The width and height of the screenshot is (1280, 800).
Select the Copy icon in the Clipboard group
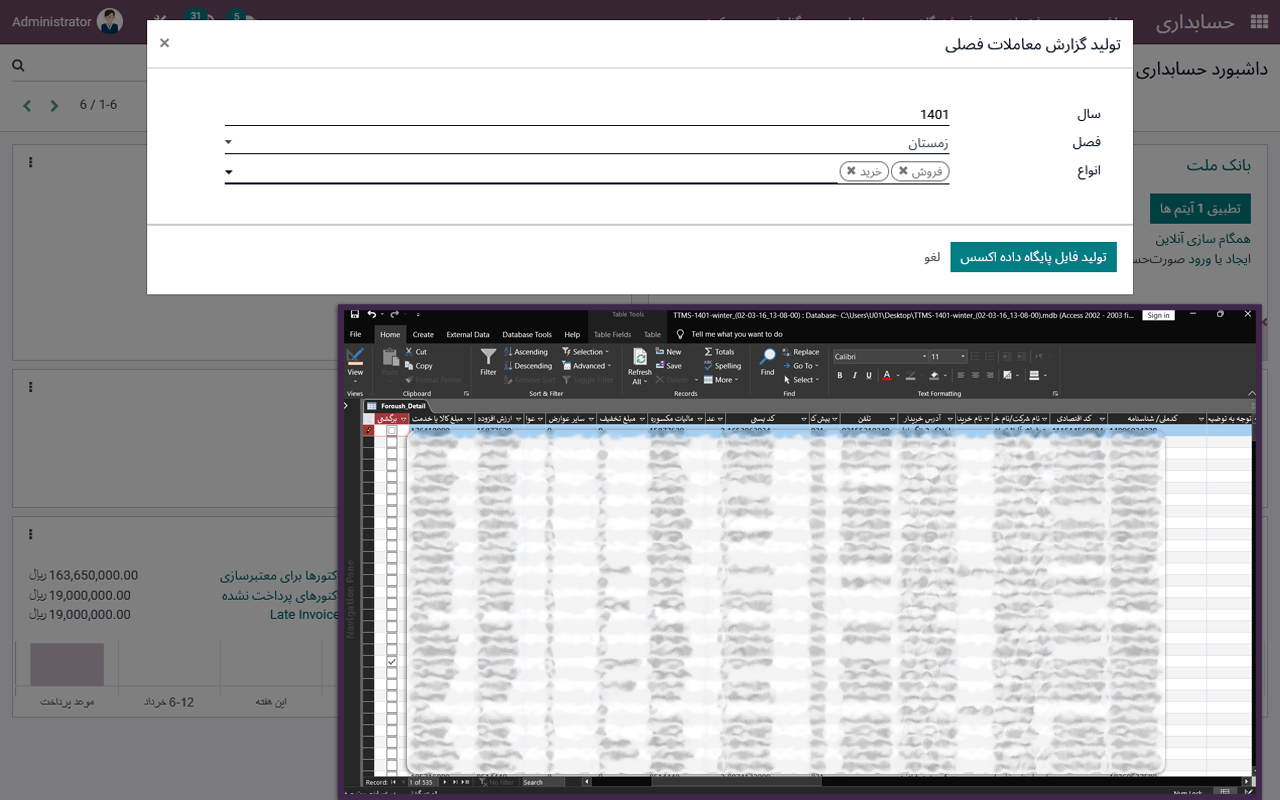tap(410, 364)
